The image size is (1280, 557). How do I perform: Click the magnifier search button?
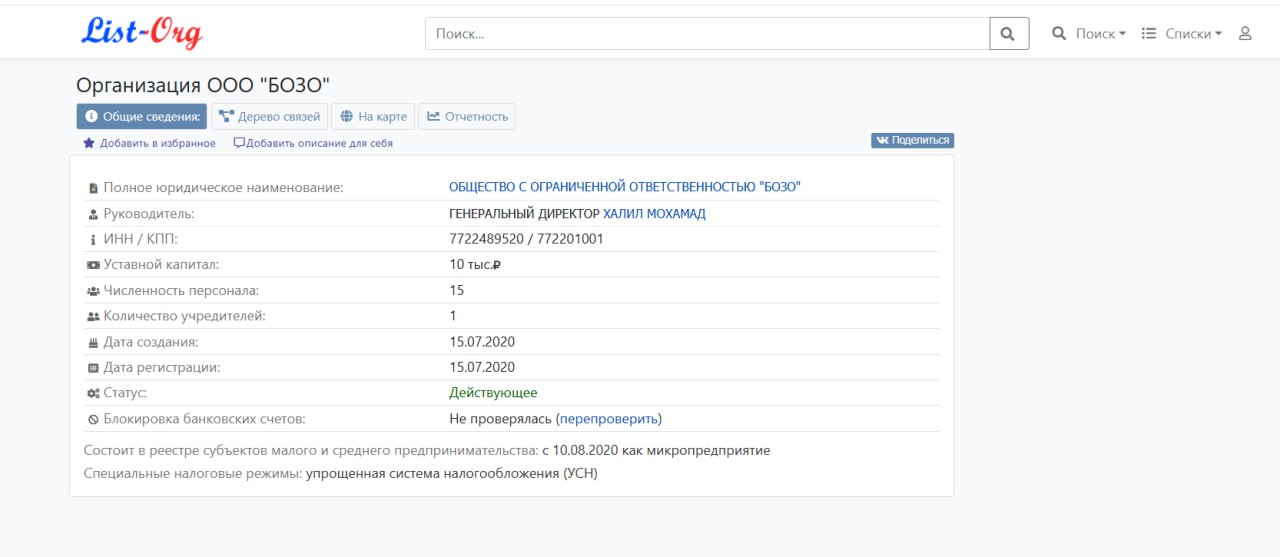coord(1009,33)
